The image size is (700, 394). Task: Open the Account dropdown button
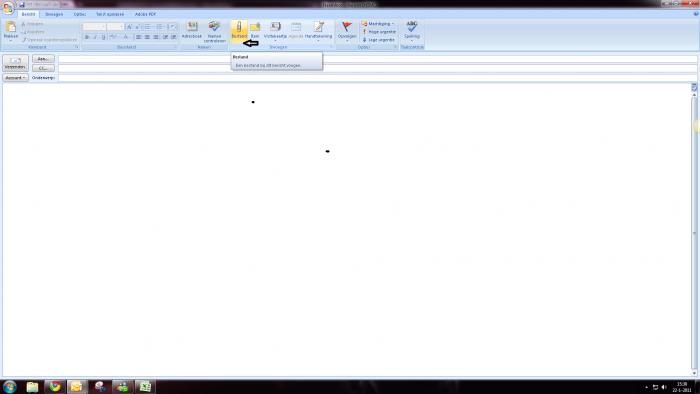pyautogui.click(x=16, y=78)
